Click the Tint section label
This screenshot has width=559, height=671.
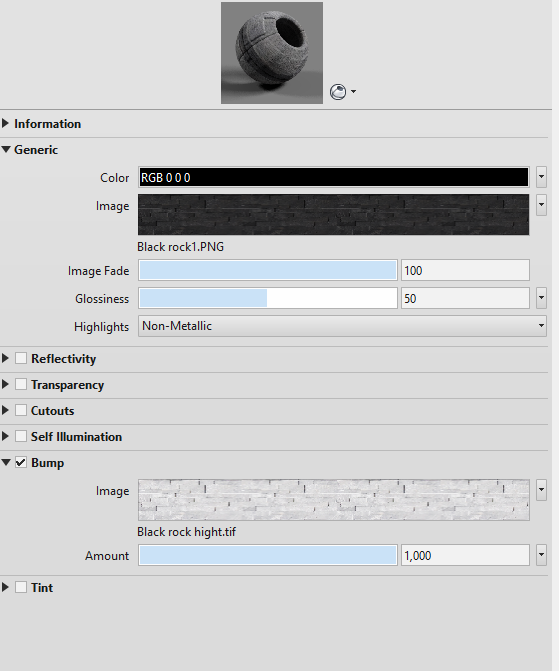point(42,588)
